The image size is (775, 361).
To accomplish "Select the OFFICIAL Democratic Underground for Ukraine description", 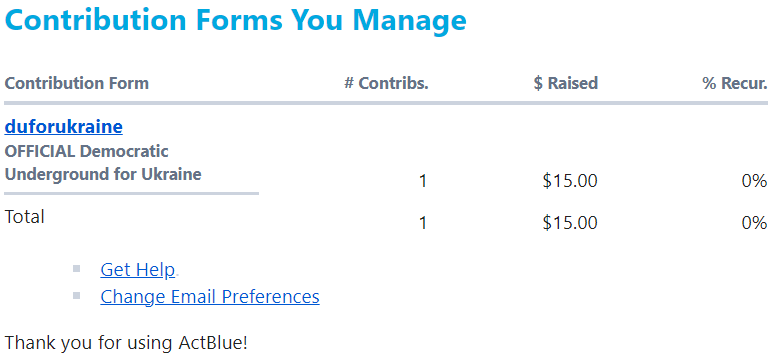I will tap(103, 163).
